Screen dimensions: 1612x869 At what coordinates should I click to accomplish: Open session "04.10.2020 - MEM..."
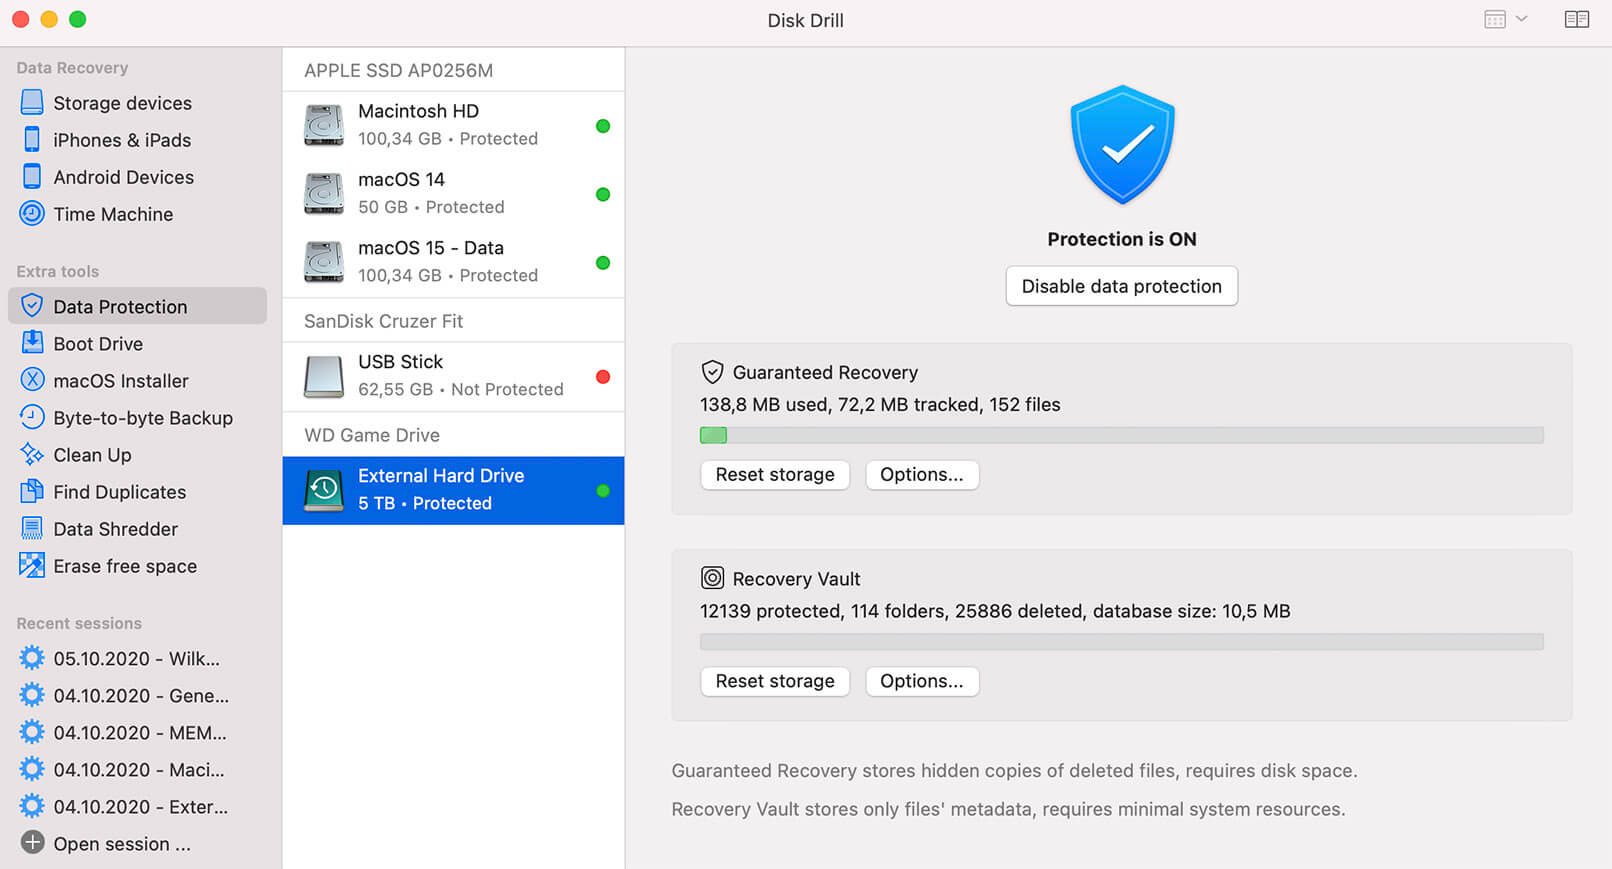point(140,732)
